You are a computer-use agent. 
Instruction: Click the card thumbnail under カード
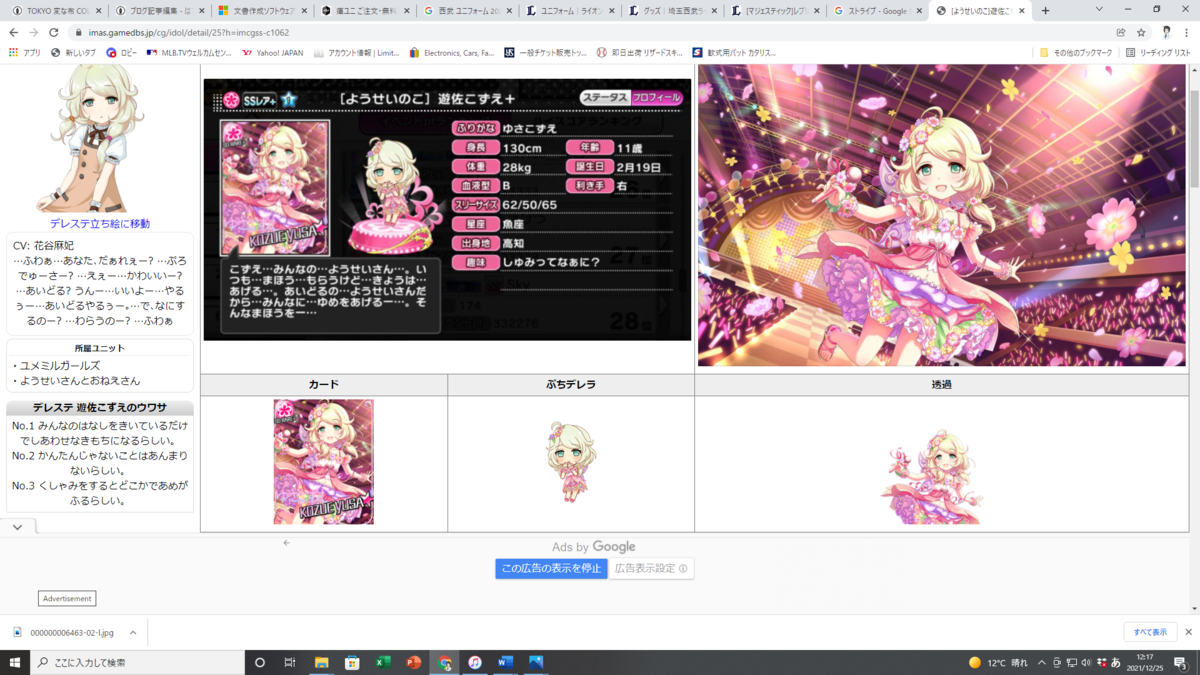pyautogui.click(x=324, y=462)
